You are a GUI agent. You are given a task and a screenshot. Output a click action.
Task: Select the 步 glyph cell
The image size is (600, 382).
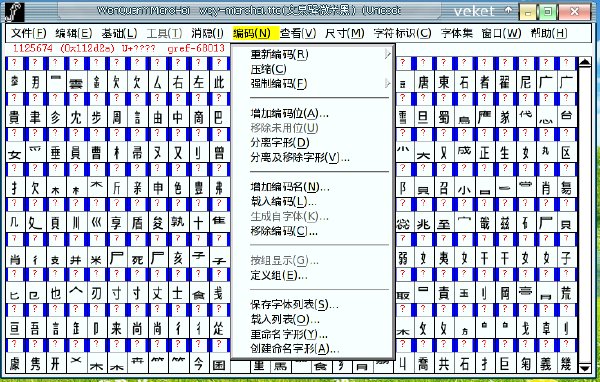pyautogui.click(x=96, y=117)
